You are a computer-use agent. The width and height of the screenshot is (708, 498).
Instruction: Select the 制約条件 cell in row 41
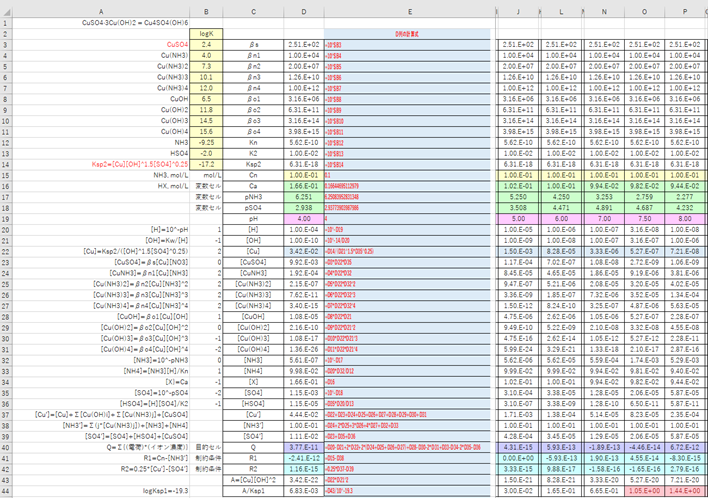206,458
